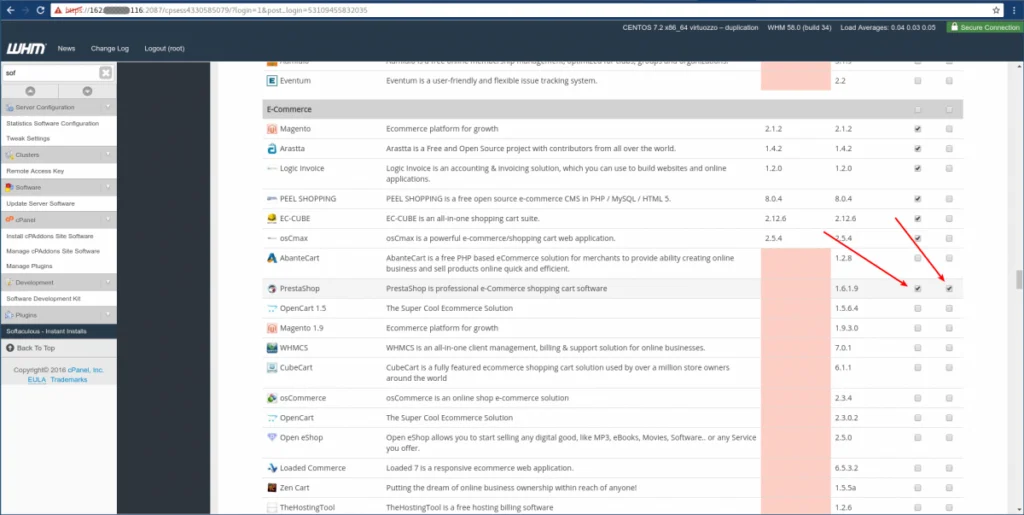1024x515 pixels.
Task: Select Softaculous - Instant Installs
Action: tap(59, 332)
